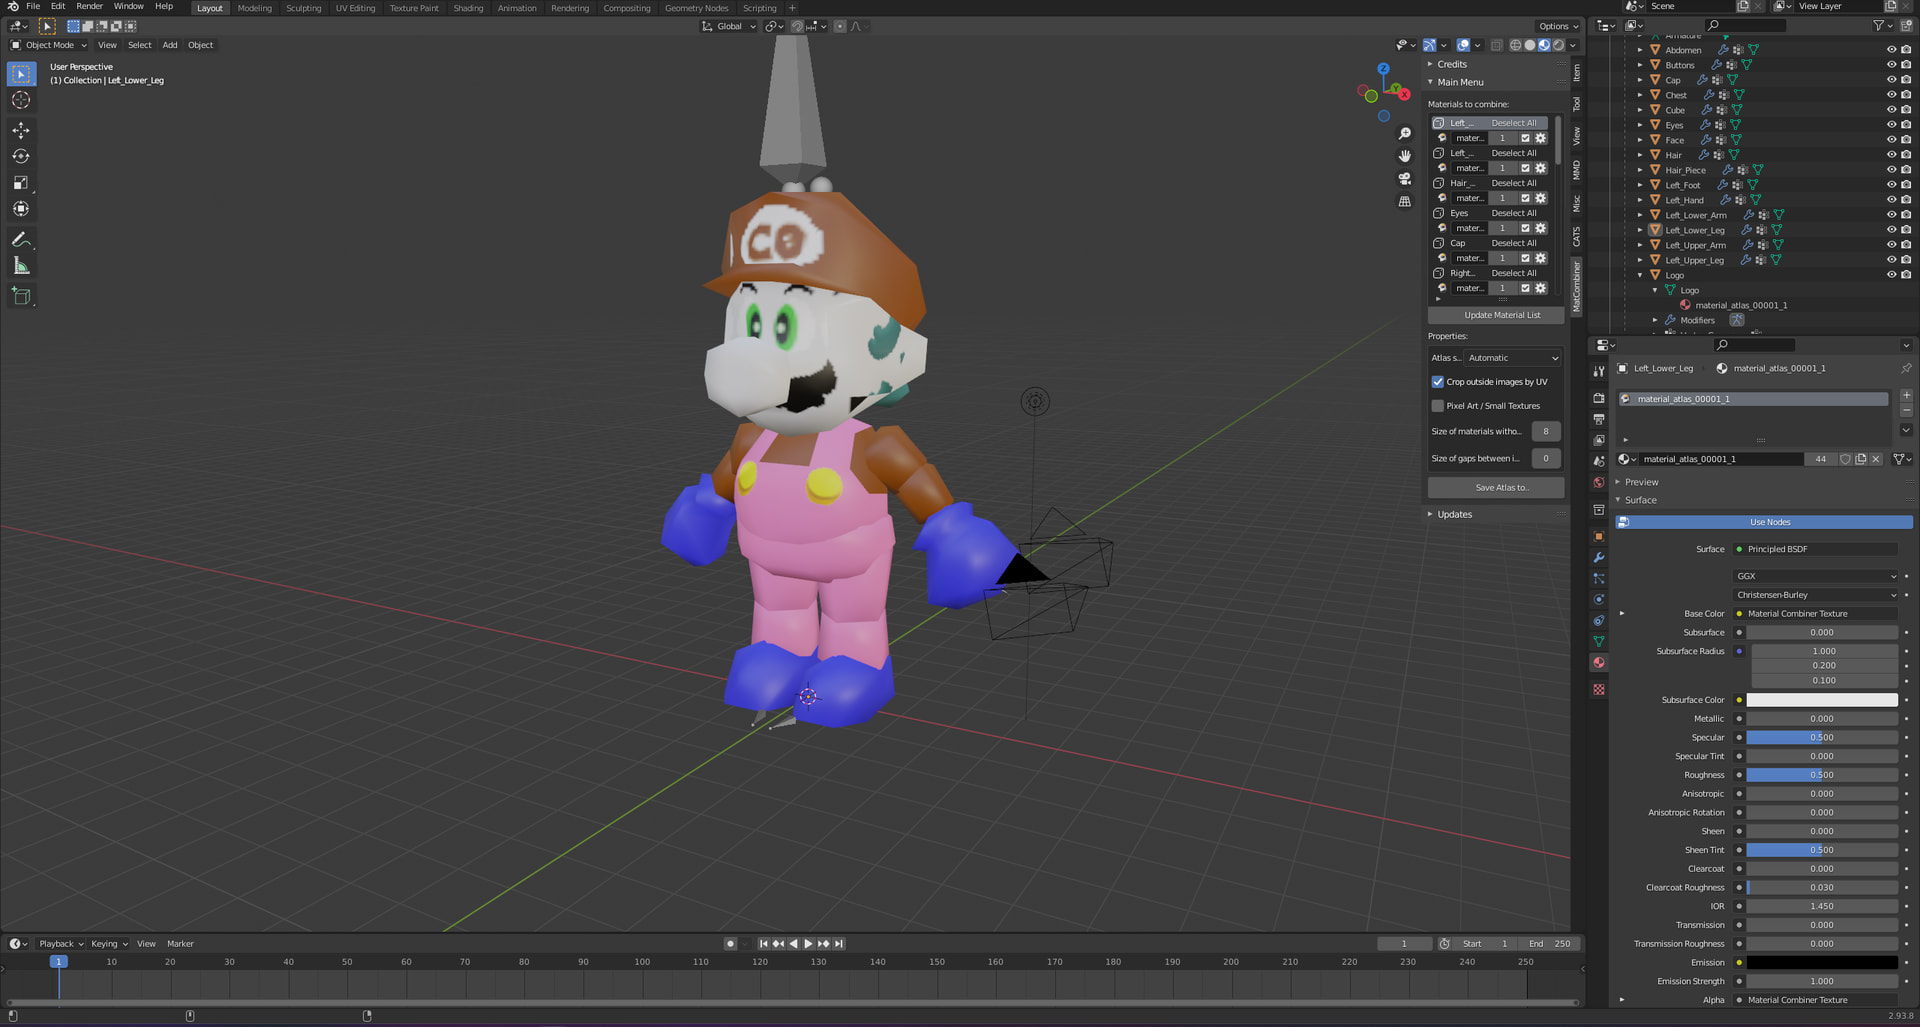Open the Atlas size Automatic dropdown
Viewport: 1920px width, 1027px height.
point(1512,358)
